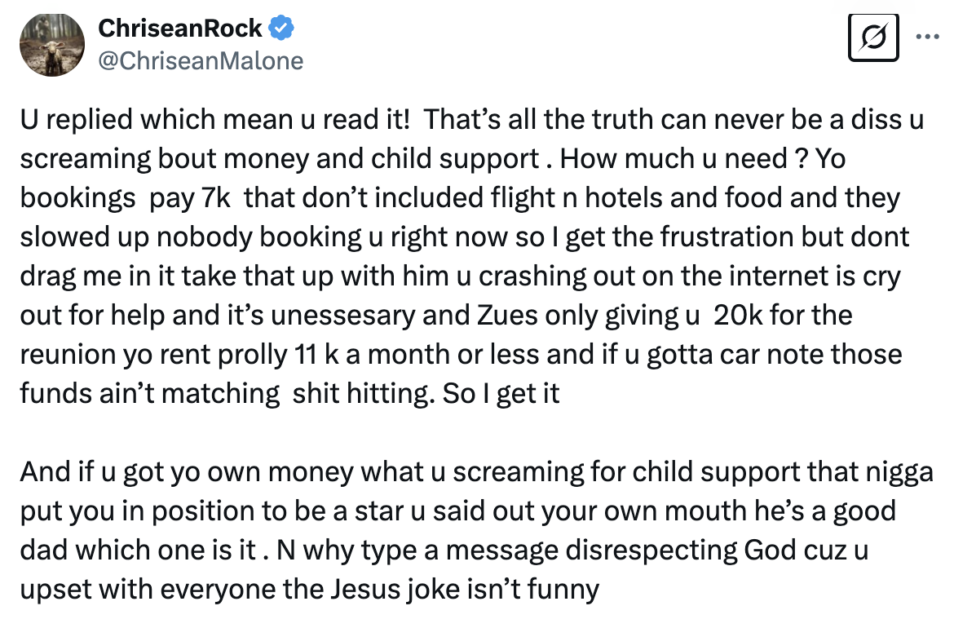Click the "7k" booking amount text
The width and height of the screenshot is (954, 628).
[215, 198]
